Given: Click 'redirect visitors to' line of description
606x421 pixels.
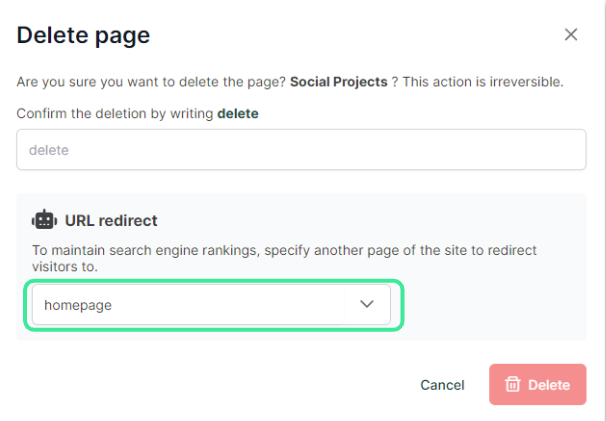Looking at the screenshot, I should click(x=70, y=267).
